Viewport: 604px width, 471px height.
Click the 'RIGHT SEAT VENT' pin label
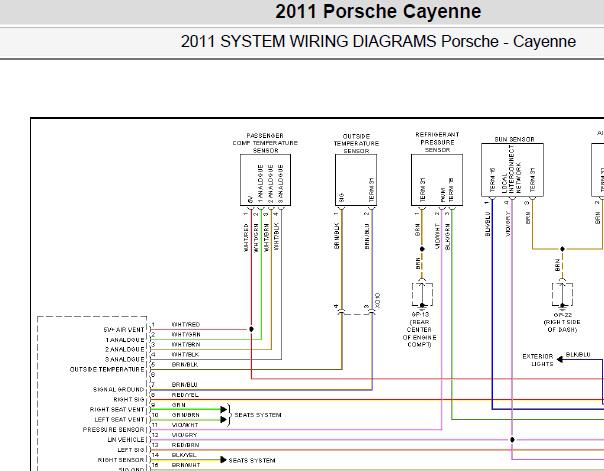[117, 410]
